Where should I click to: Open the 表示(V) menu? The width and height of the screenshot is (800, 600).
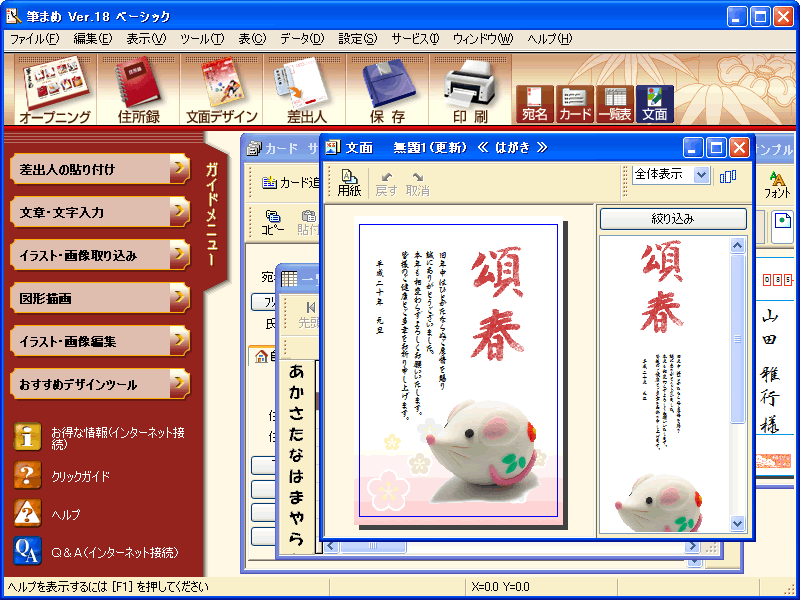click(146, 39)
